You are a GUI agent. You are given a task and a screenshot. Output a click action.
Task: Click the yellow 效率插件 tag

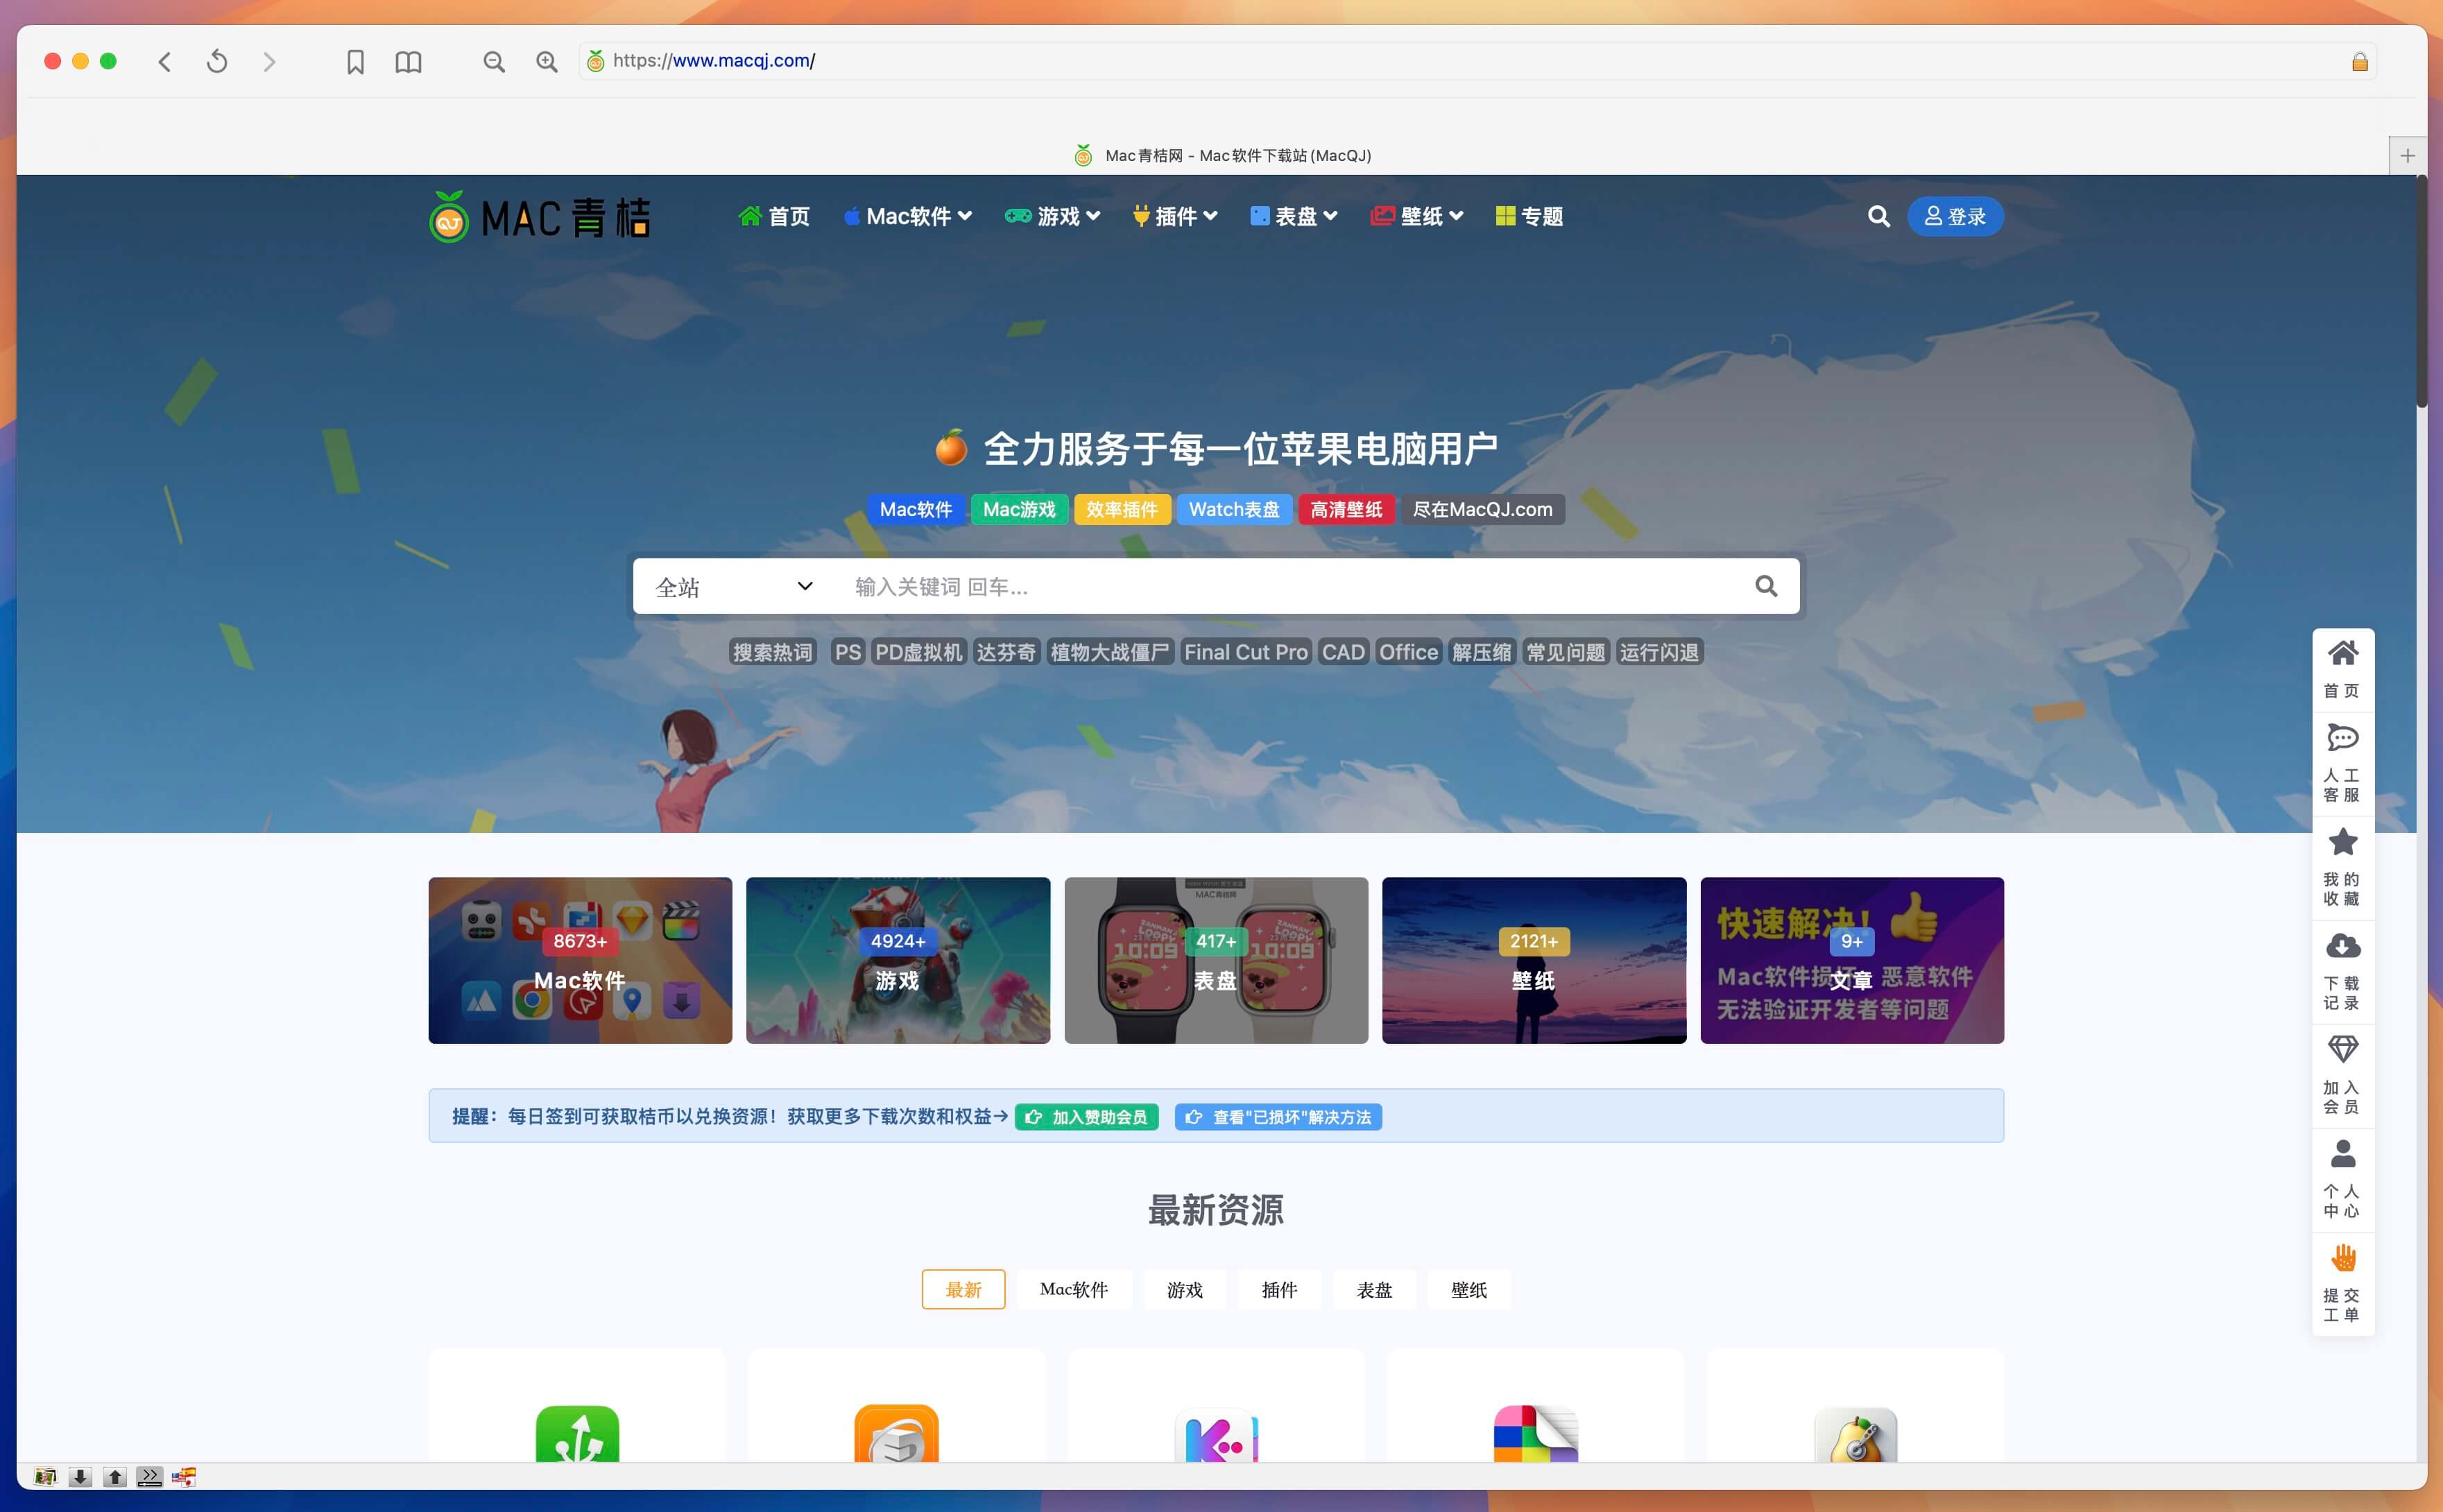point(1122,510)
